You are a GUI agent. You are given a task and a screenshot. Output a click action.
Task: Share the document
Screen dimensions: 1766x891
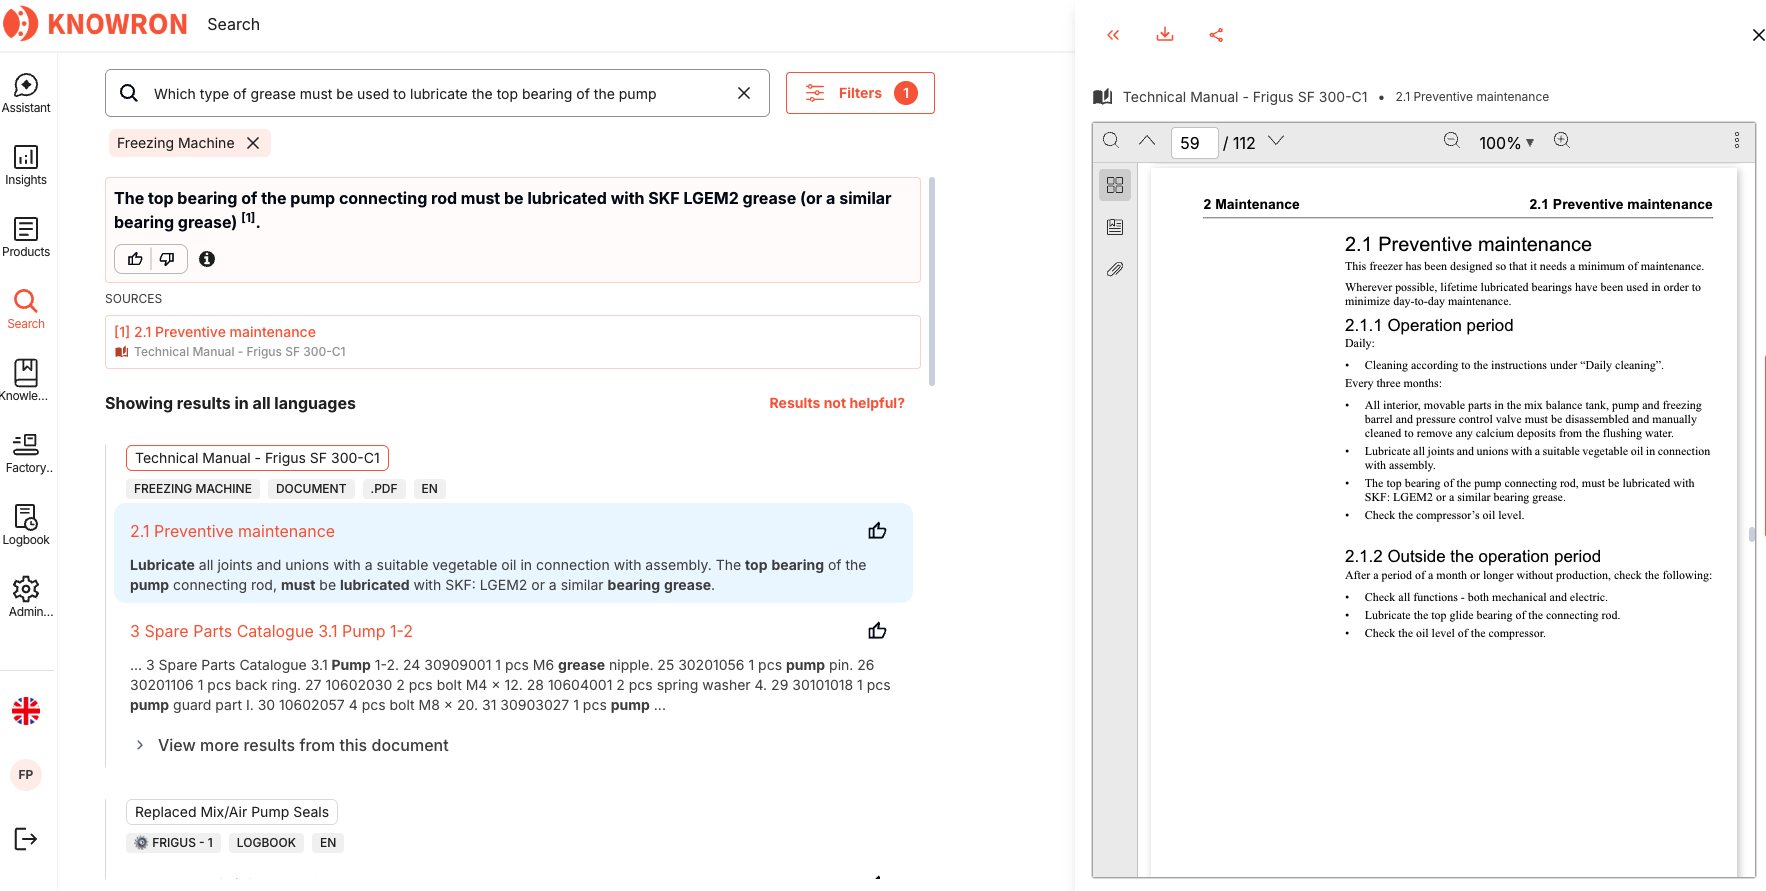[x=1216, y=35]
